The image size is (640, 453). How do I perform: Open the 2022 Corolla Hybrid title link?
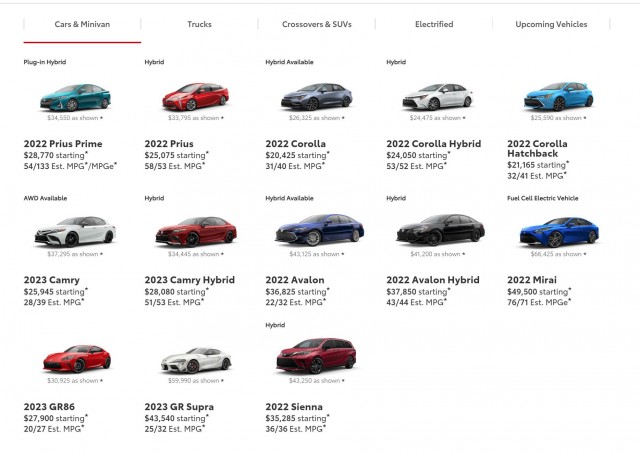[433, 144]
